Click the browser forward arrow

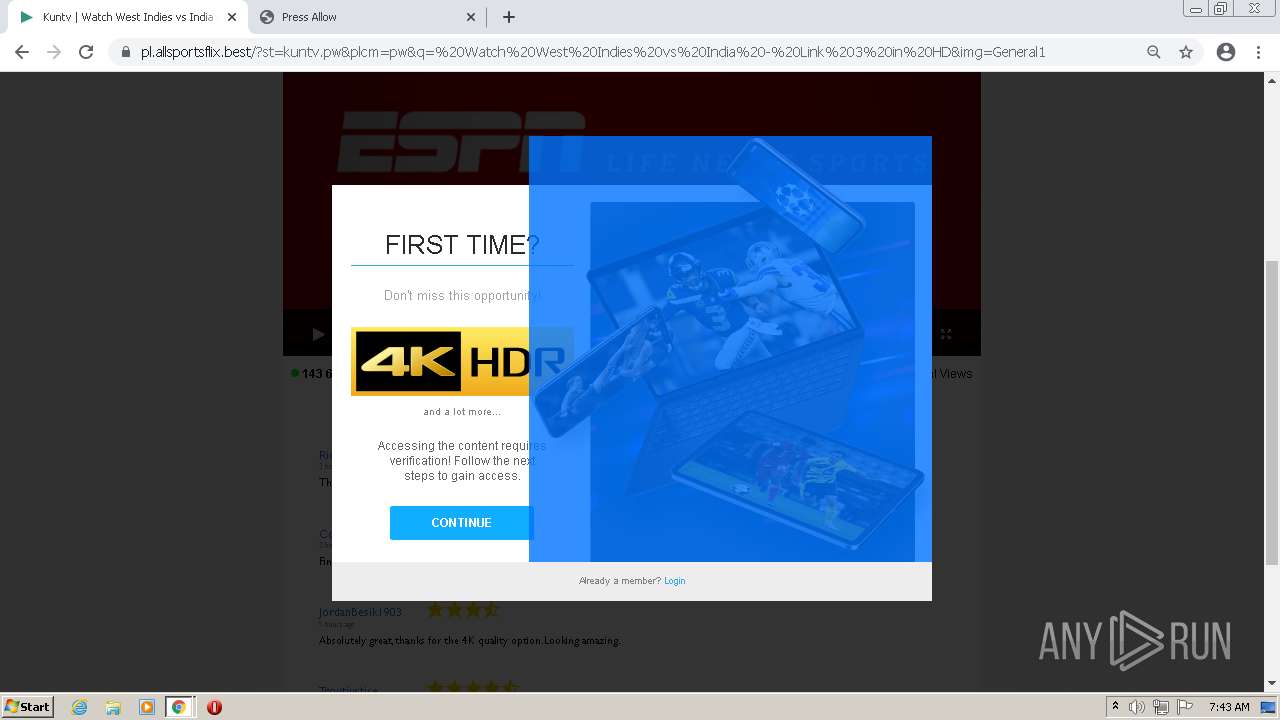54,52
